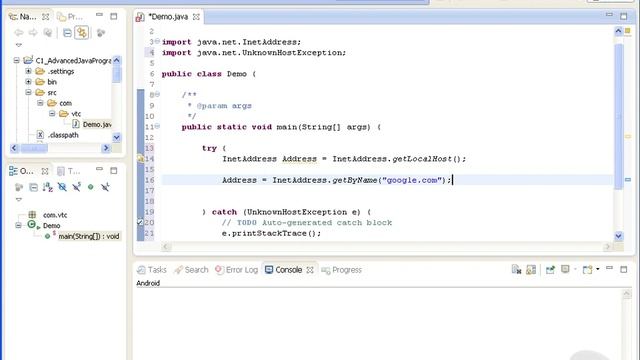Toggle Hide Fields in Outline

[x=62, y=187]
